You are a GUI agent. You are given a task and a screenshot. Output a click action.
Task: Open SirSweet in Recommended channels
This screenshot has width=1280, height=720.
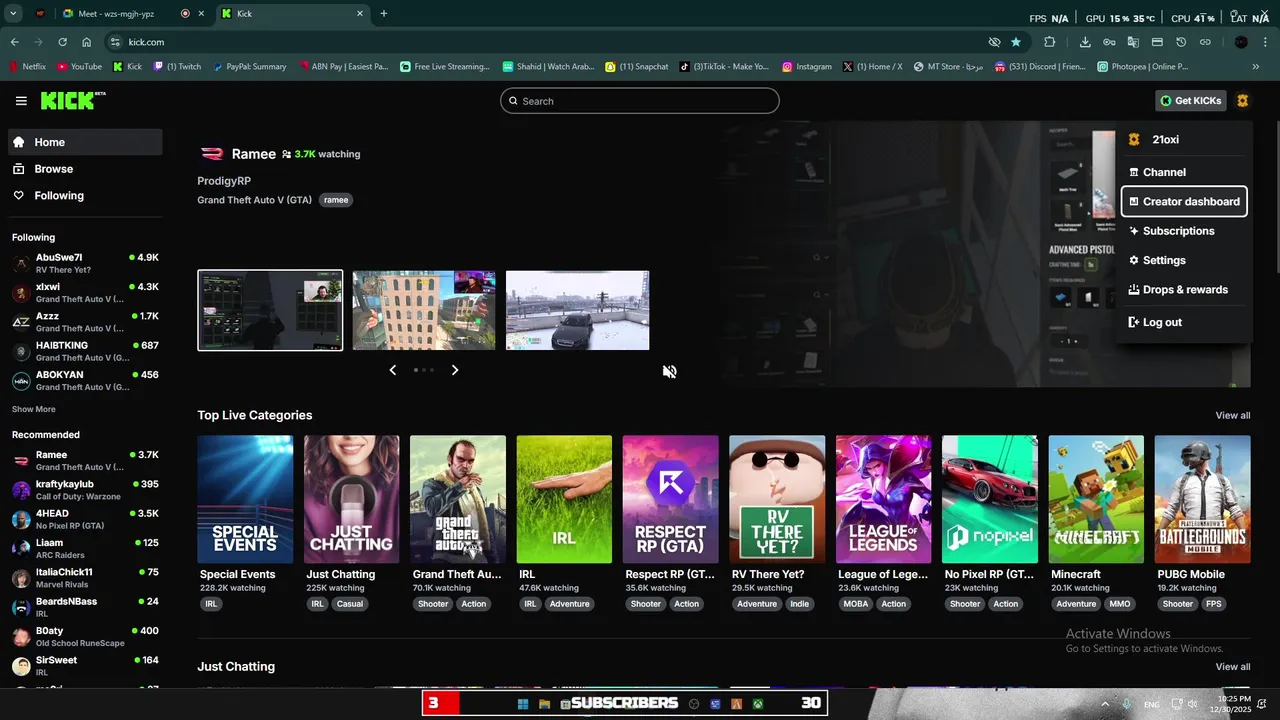click(x=85, y=665)
